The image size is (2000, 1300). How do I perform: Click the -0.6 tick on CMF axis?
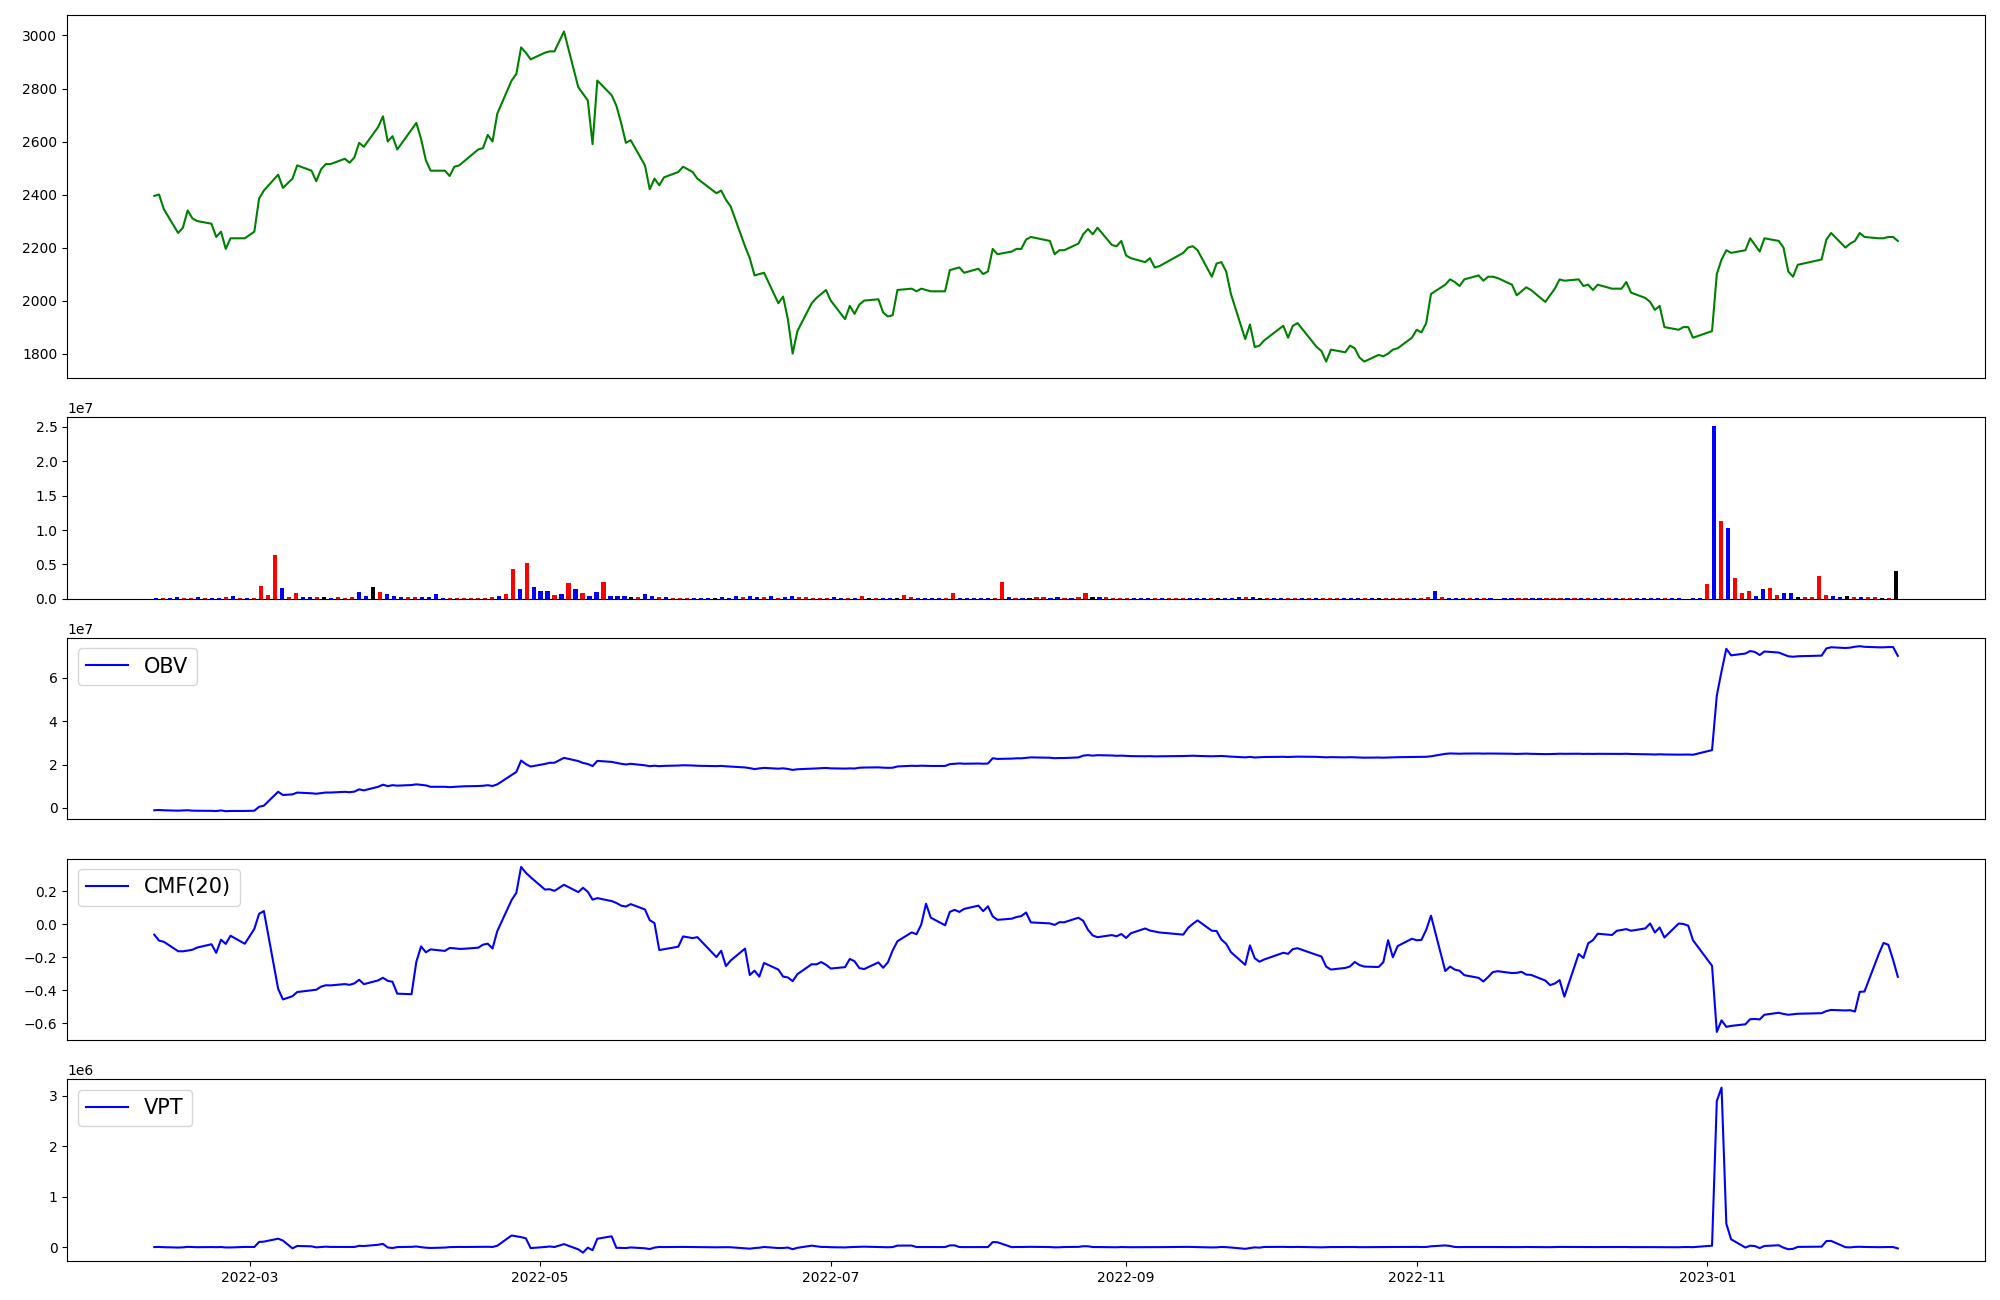(x=42, y=1024)
